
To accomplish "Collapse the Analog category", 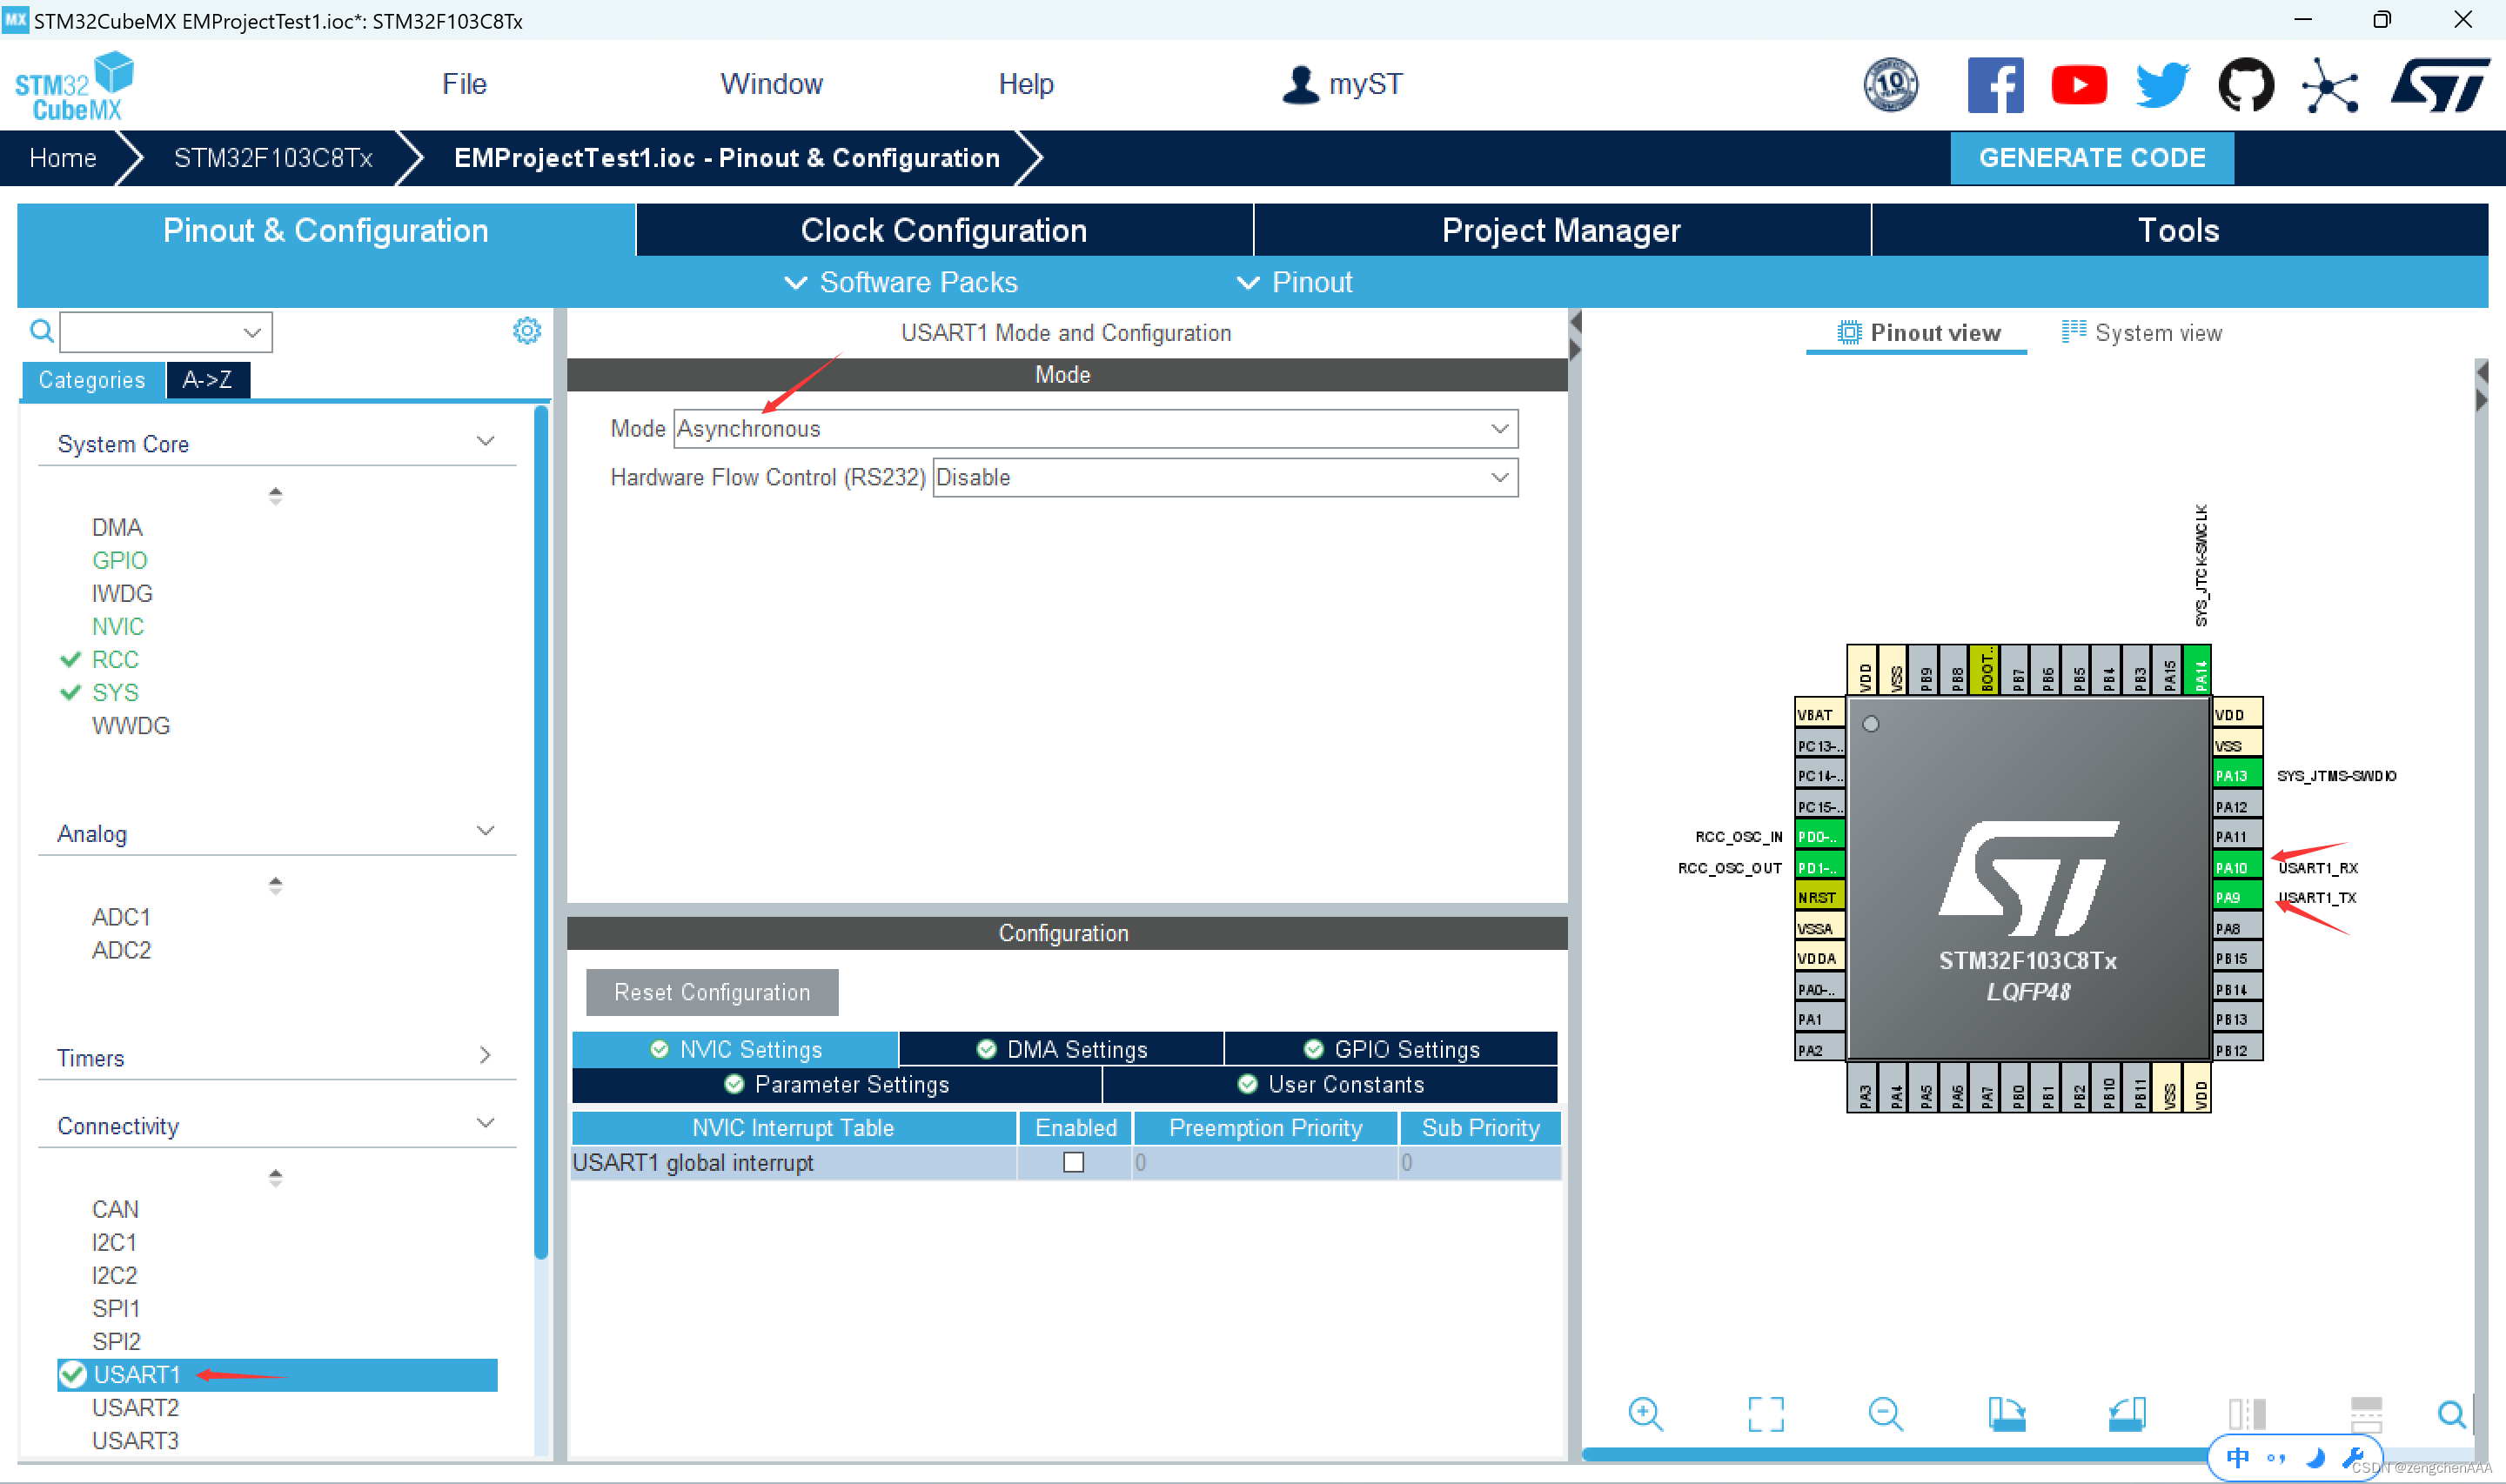I will 485,831.
